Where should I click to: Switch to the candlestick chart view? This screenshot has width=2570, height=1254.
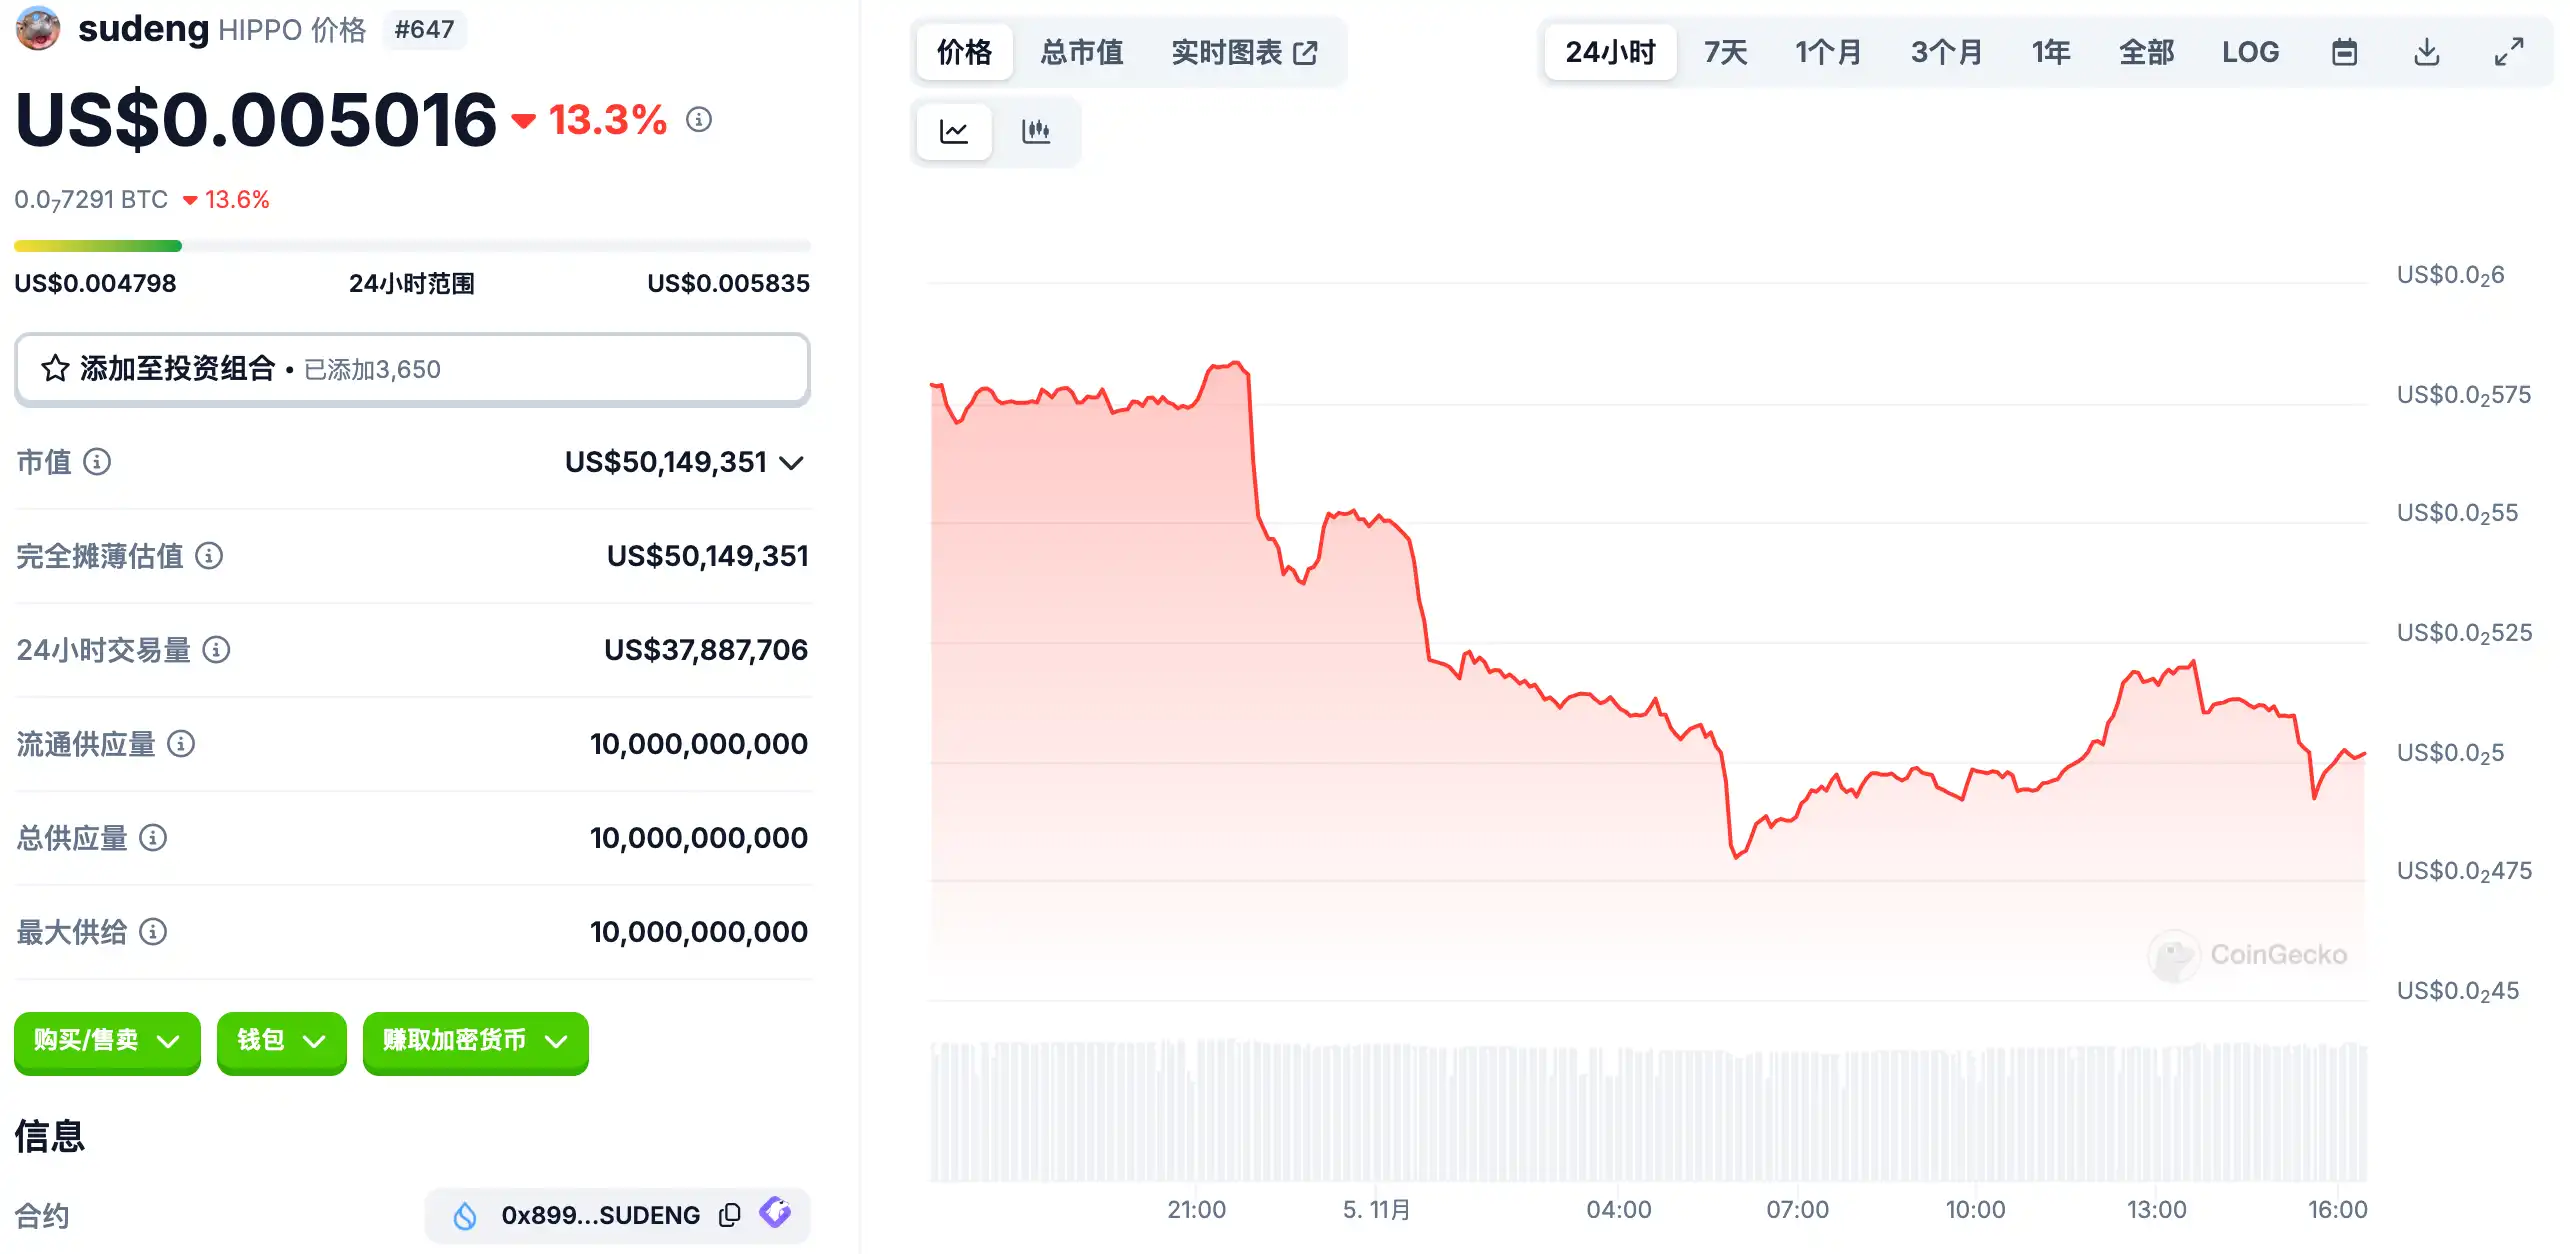point(1036,131)
